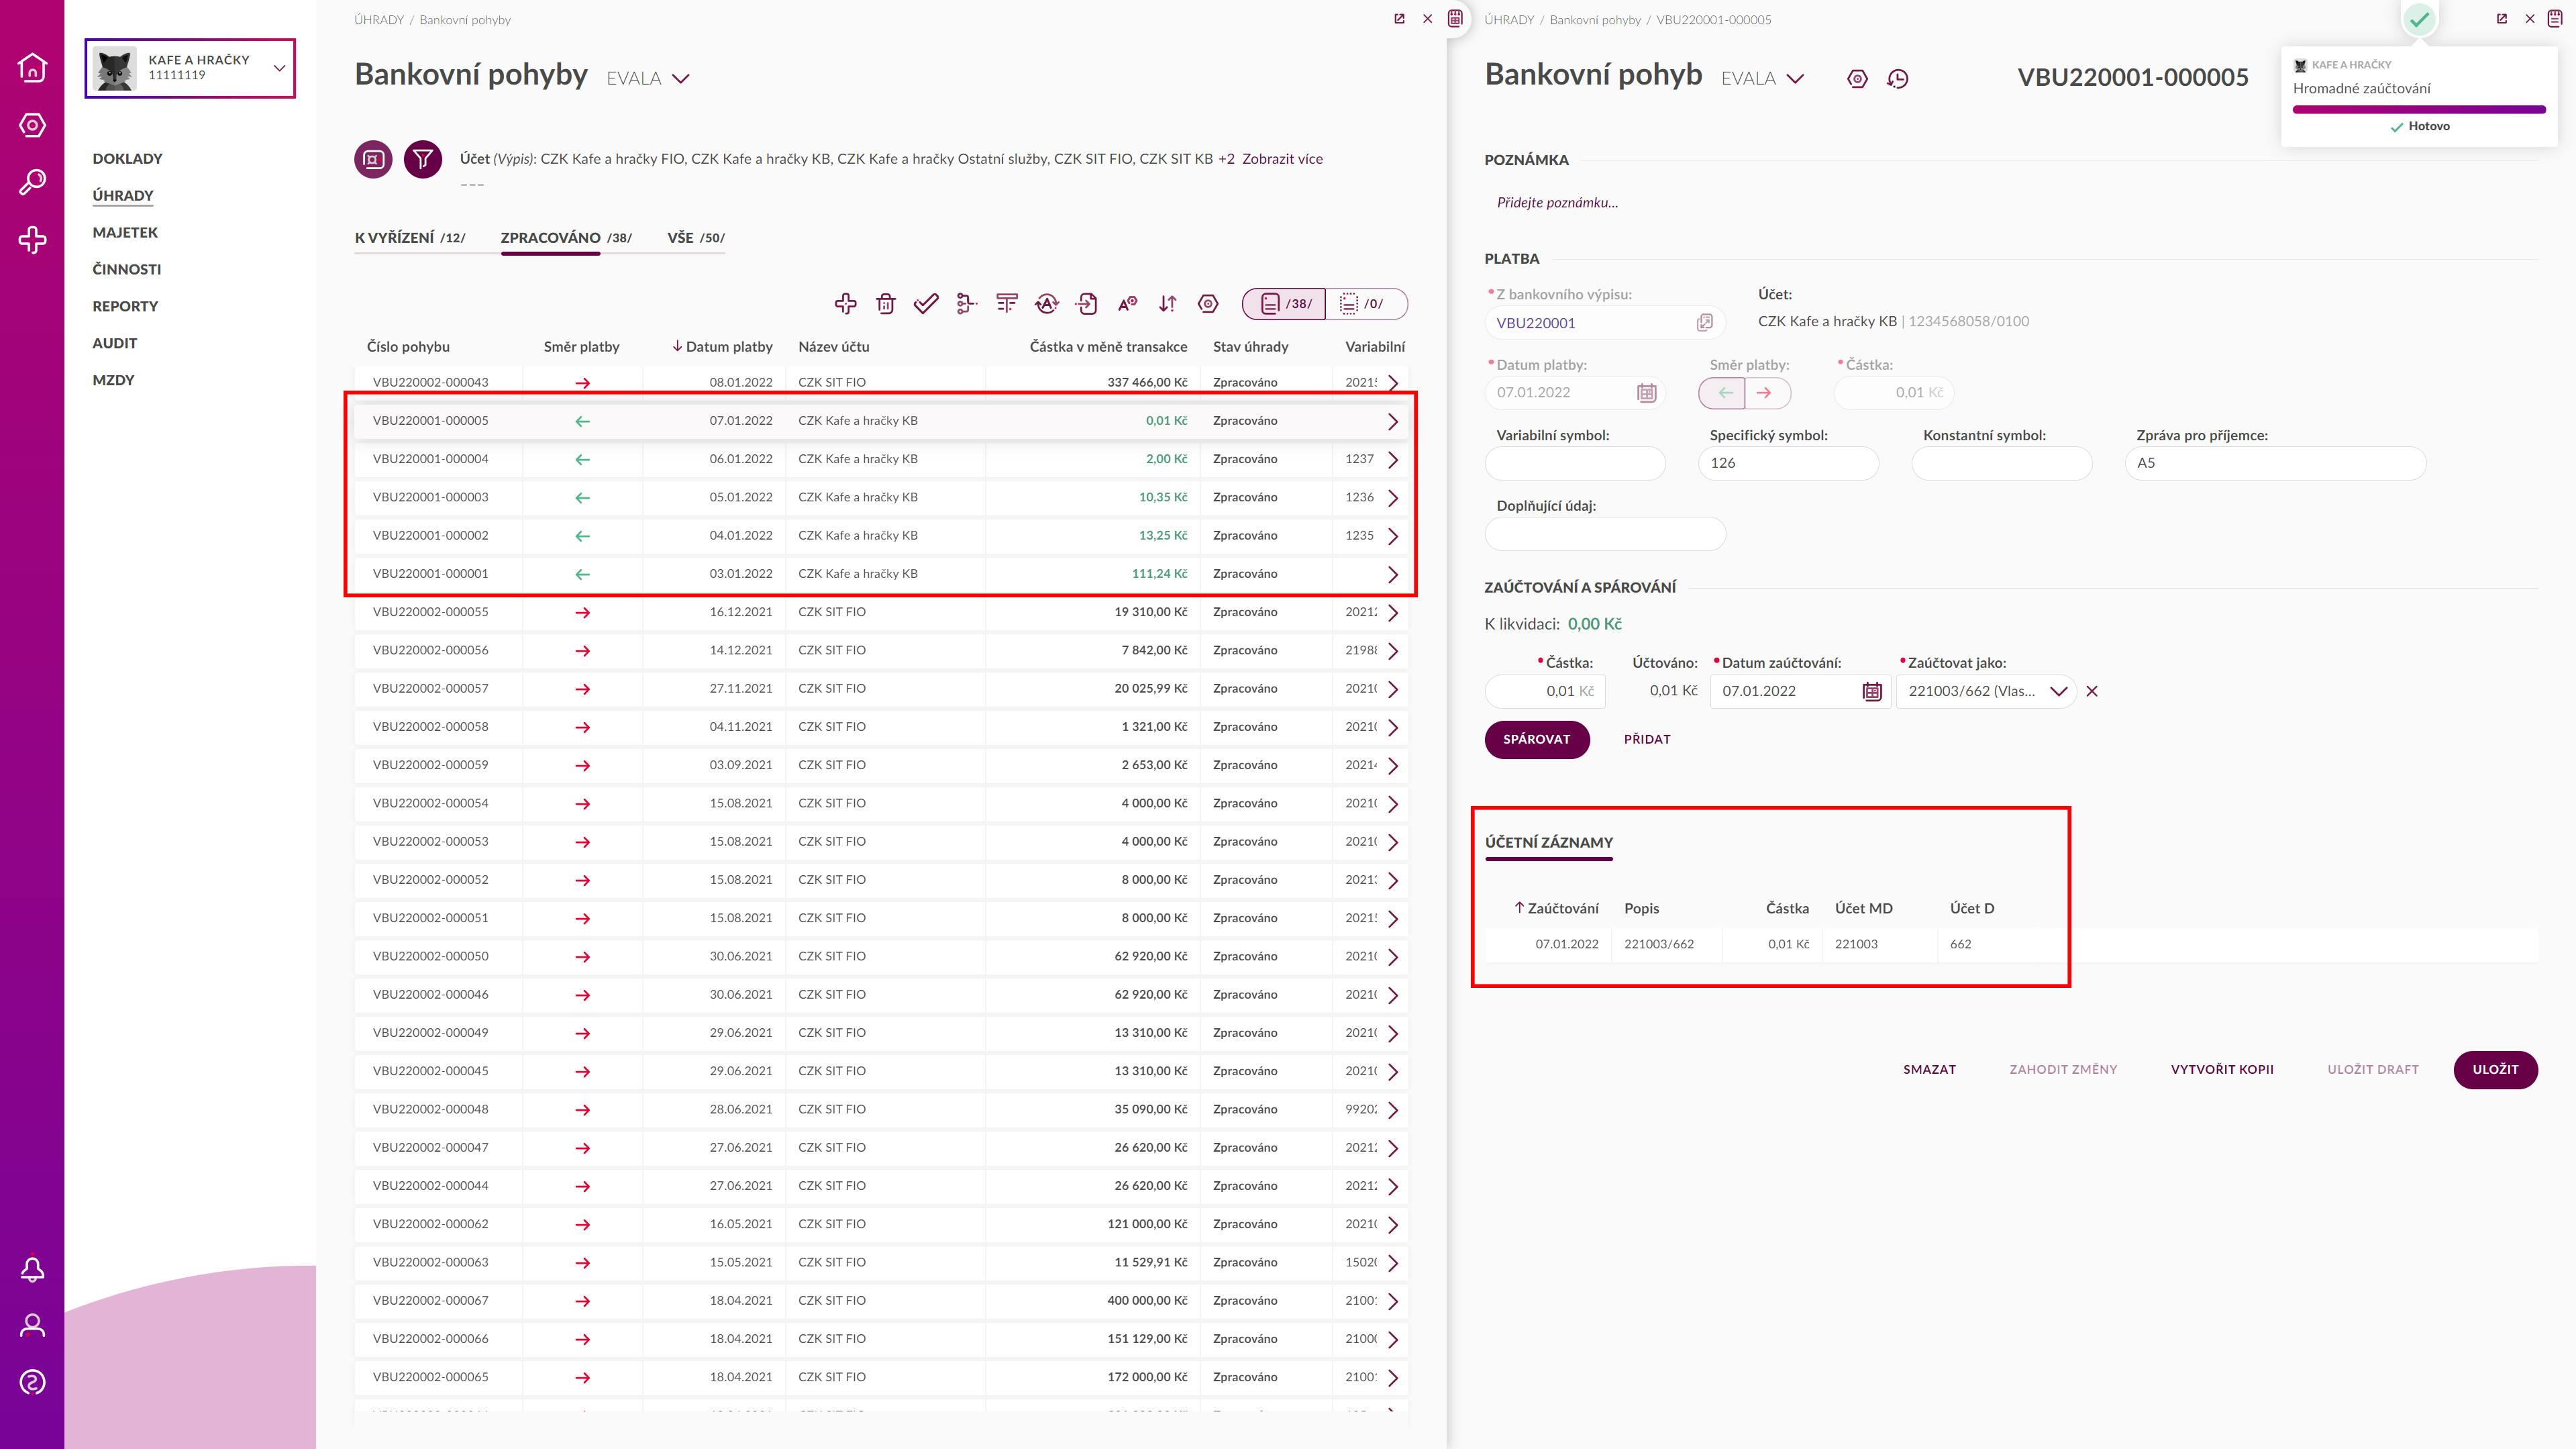This screenshot has width=2576, height=1449.
Task: Click the branching workflow icon in the toolbar
Action: [966, 303]
